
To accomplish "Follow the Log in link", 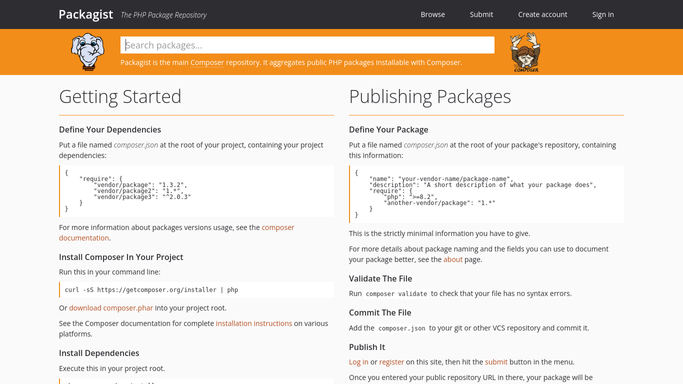I will point(358,362).
